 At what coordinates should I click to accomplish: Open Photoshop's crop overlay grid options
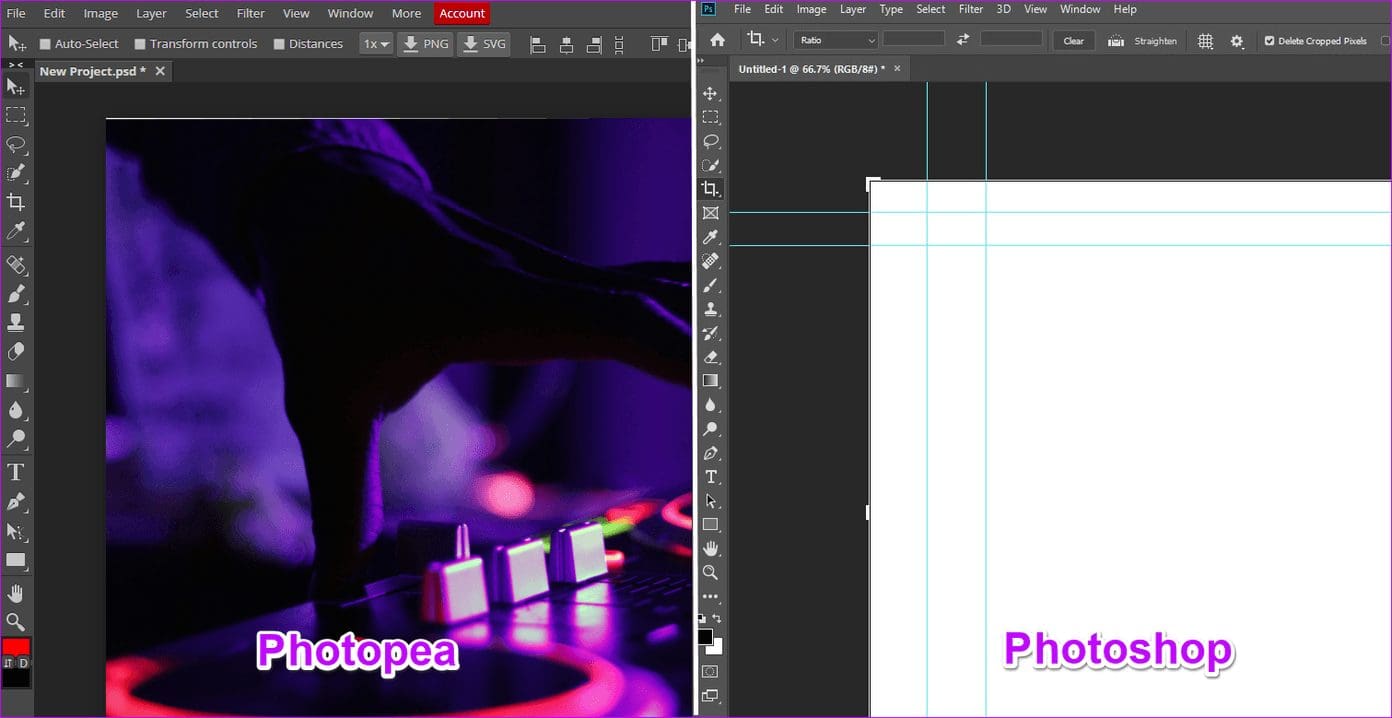[1205, 41]
